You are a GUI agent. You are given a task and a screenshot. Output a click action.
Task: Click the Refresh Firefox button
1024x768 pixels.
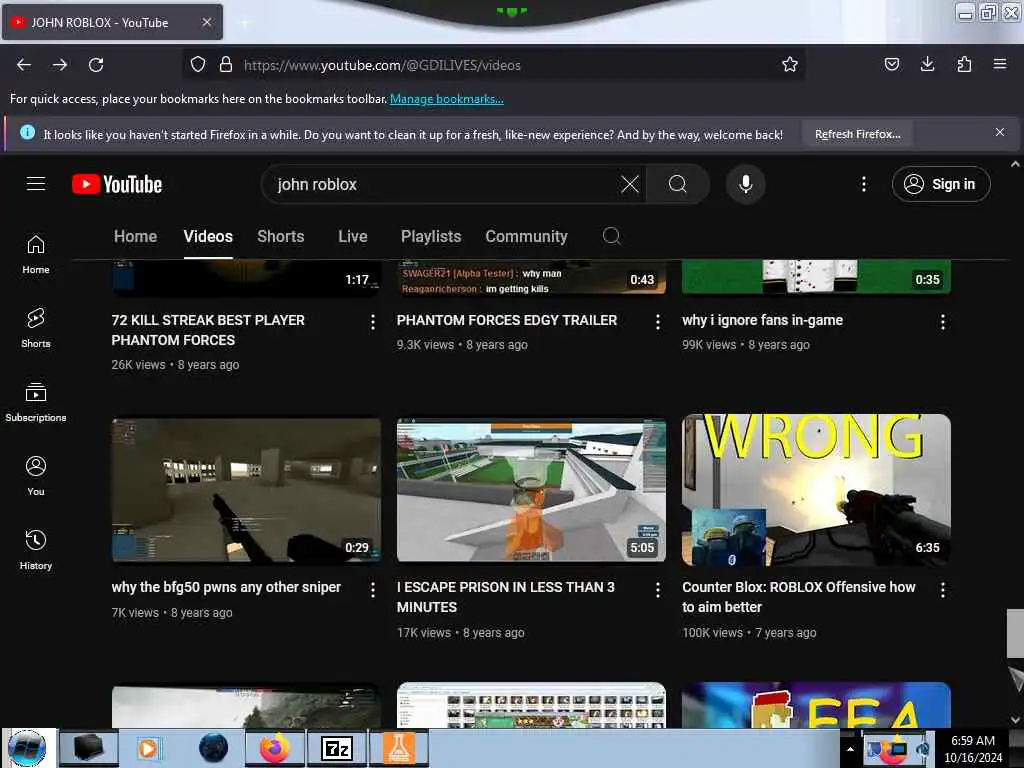click(857, 134)
